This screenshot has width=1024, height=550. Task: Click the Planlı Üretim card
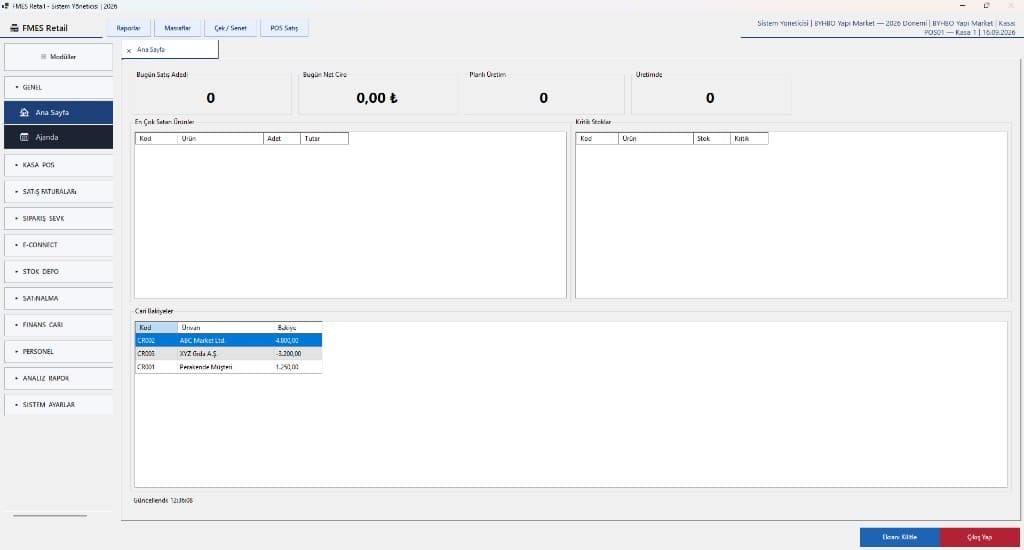point(543,91)
